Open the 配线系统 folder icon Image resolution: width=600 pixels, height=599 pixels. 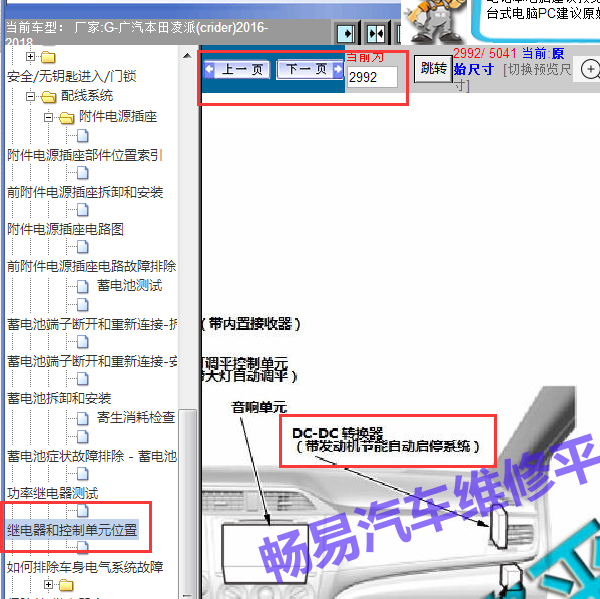click(48, 97)
